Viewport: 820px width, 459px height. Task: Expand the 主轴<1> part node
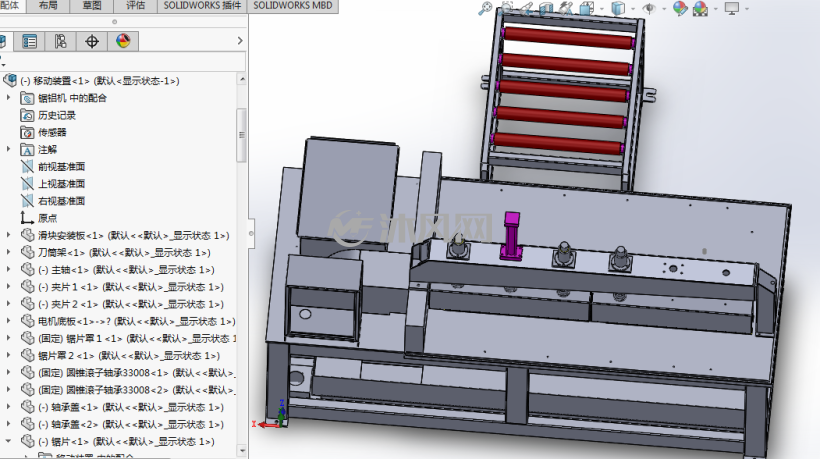(x=8, y=270)
